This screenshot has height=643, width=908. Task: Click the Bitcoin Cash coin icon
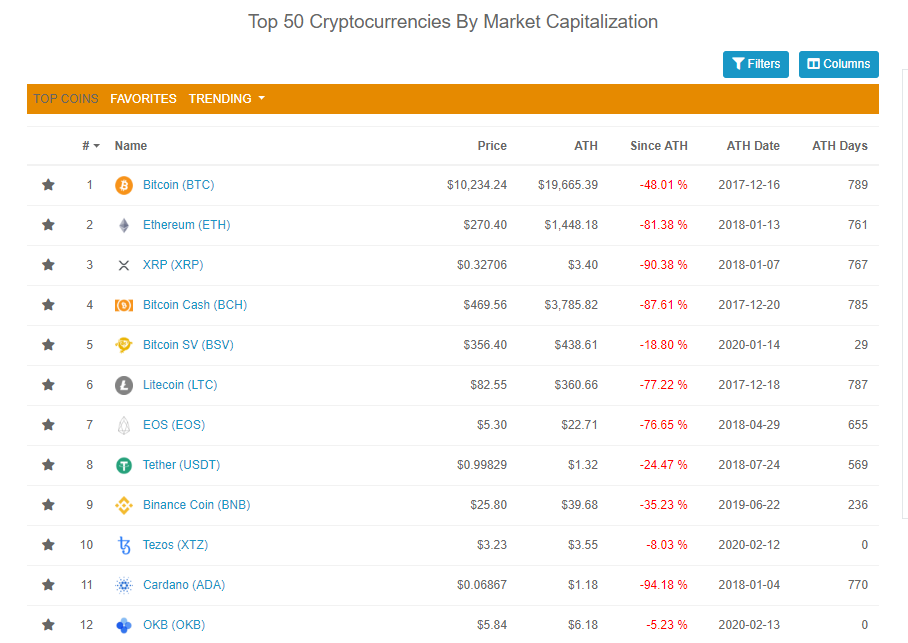coord(123,305)
